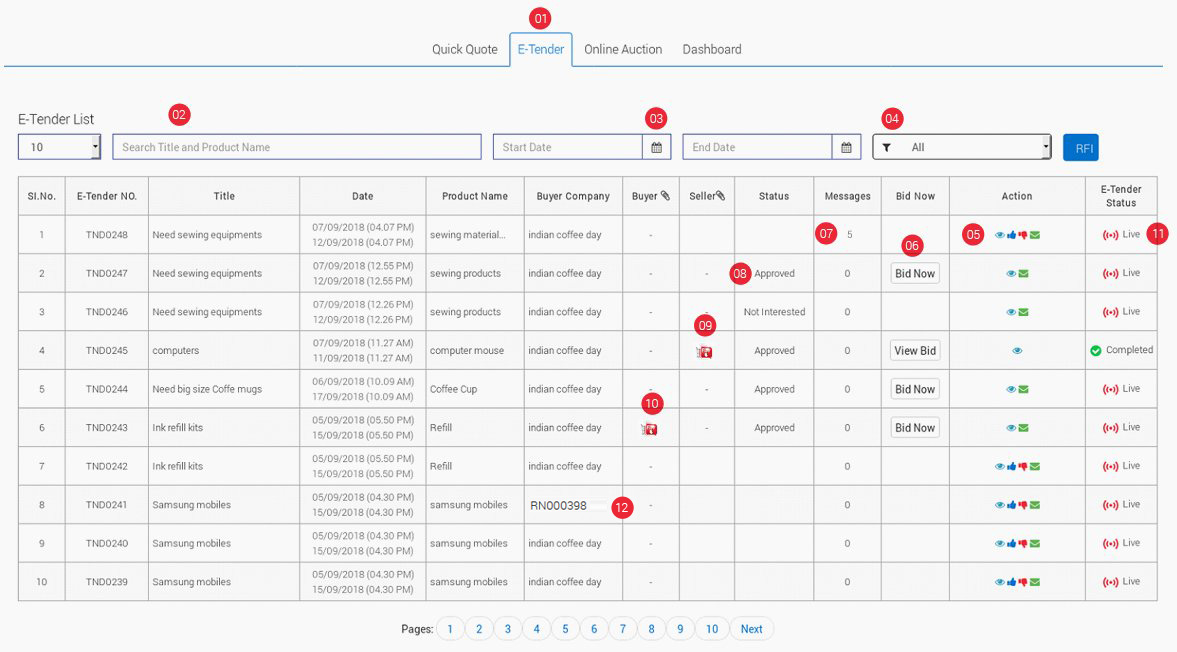Image resolution: width=1177 pixels, height=652 pixels.
Task: Open seller attachment file in computers row
Action: pos(705,352)
